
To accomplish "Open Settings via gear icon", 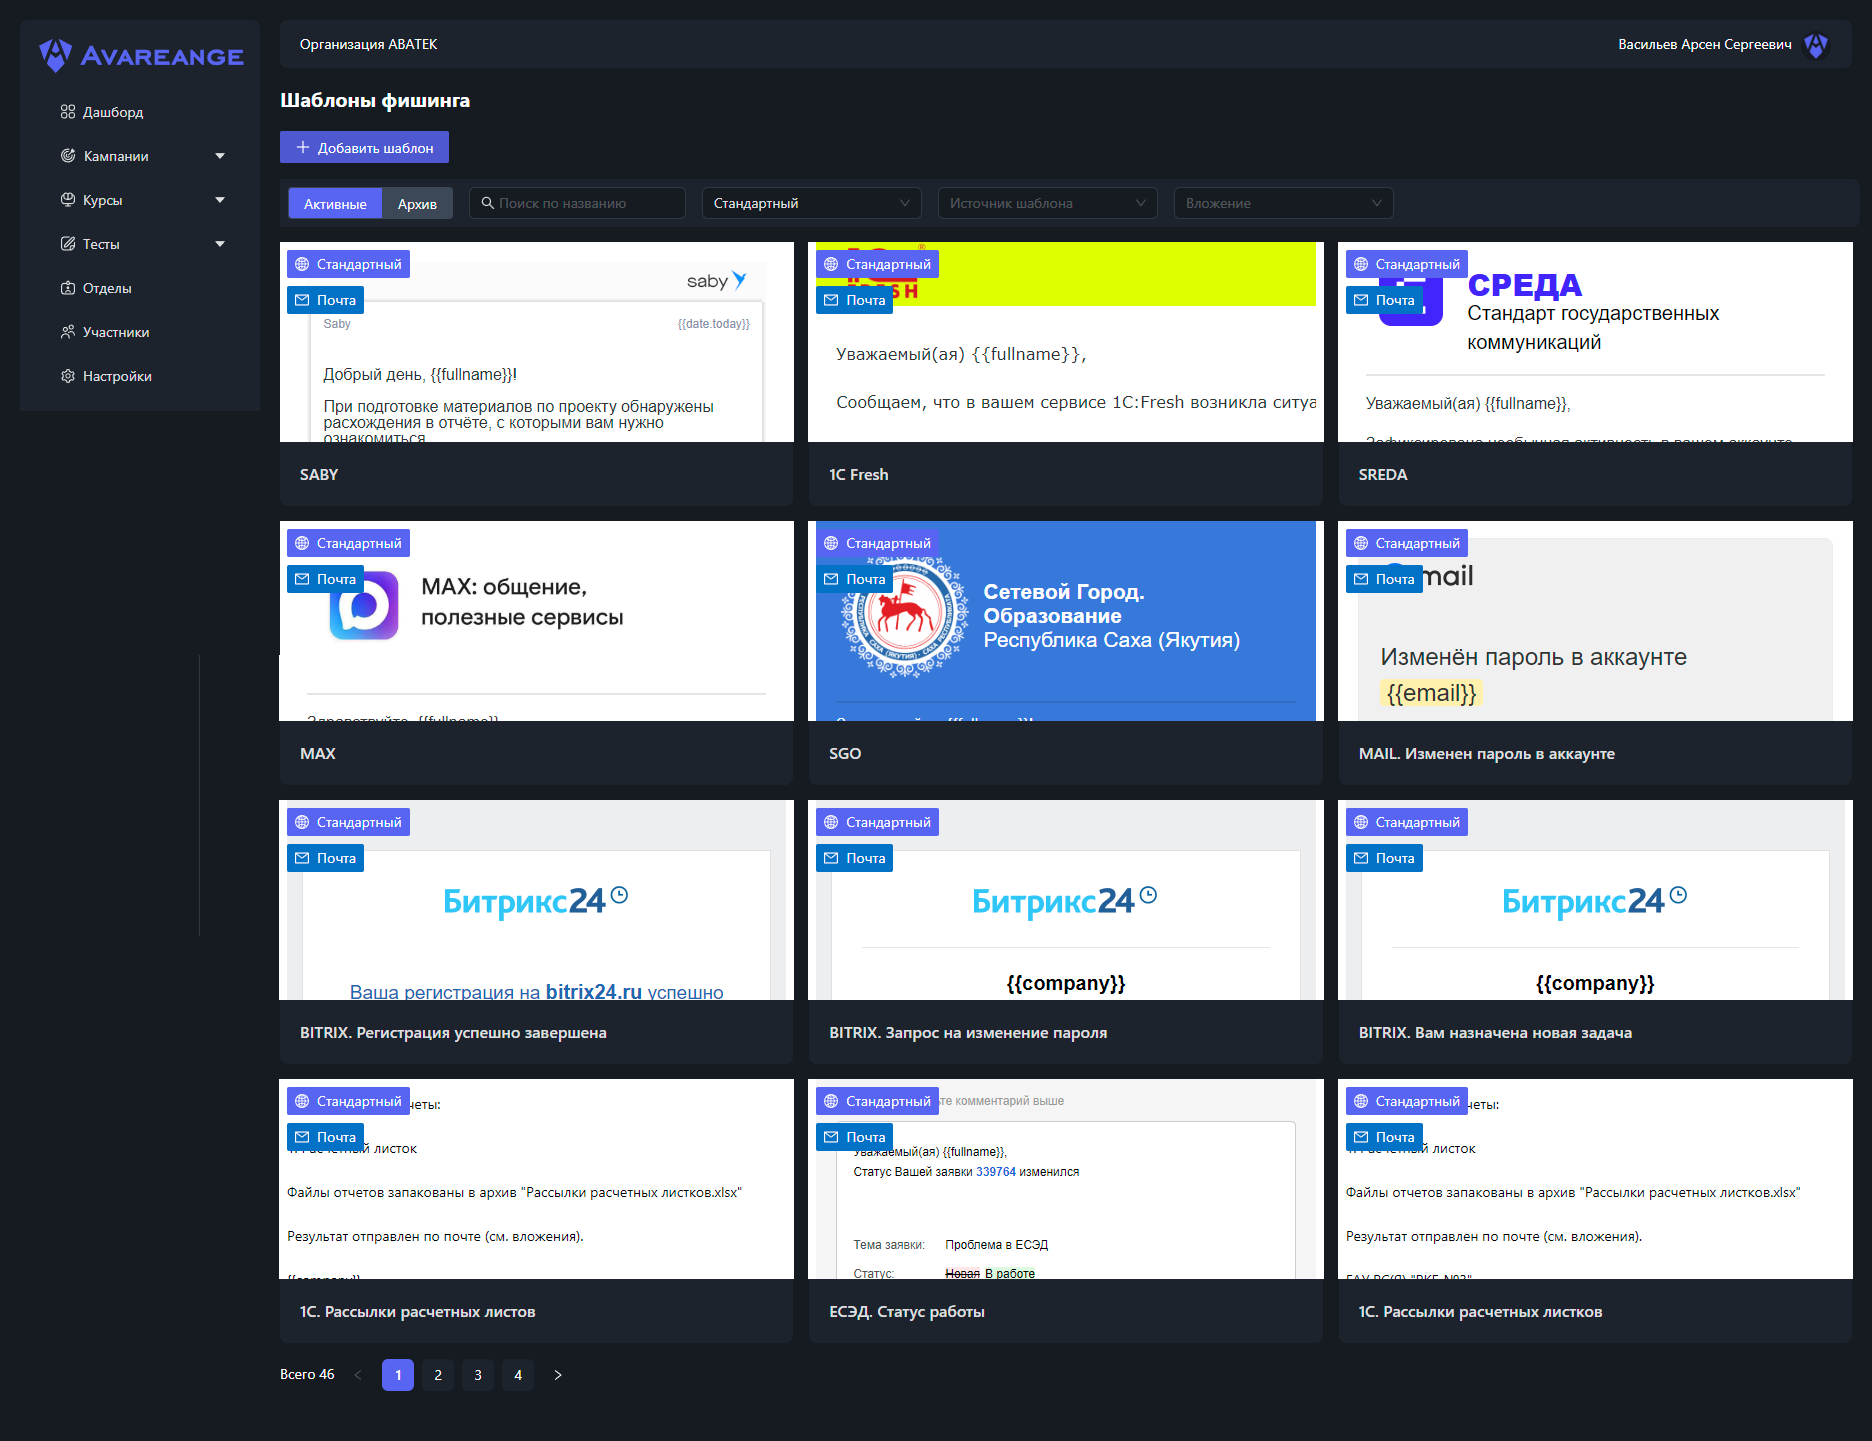I will pos(68,376).
